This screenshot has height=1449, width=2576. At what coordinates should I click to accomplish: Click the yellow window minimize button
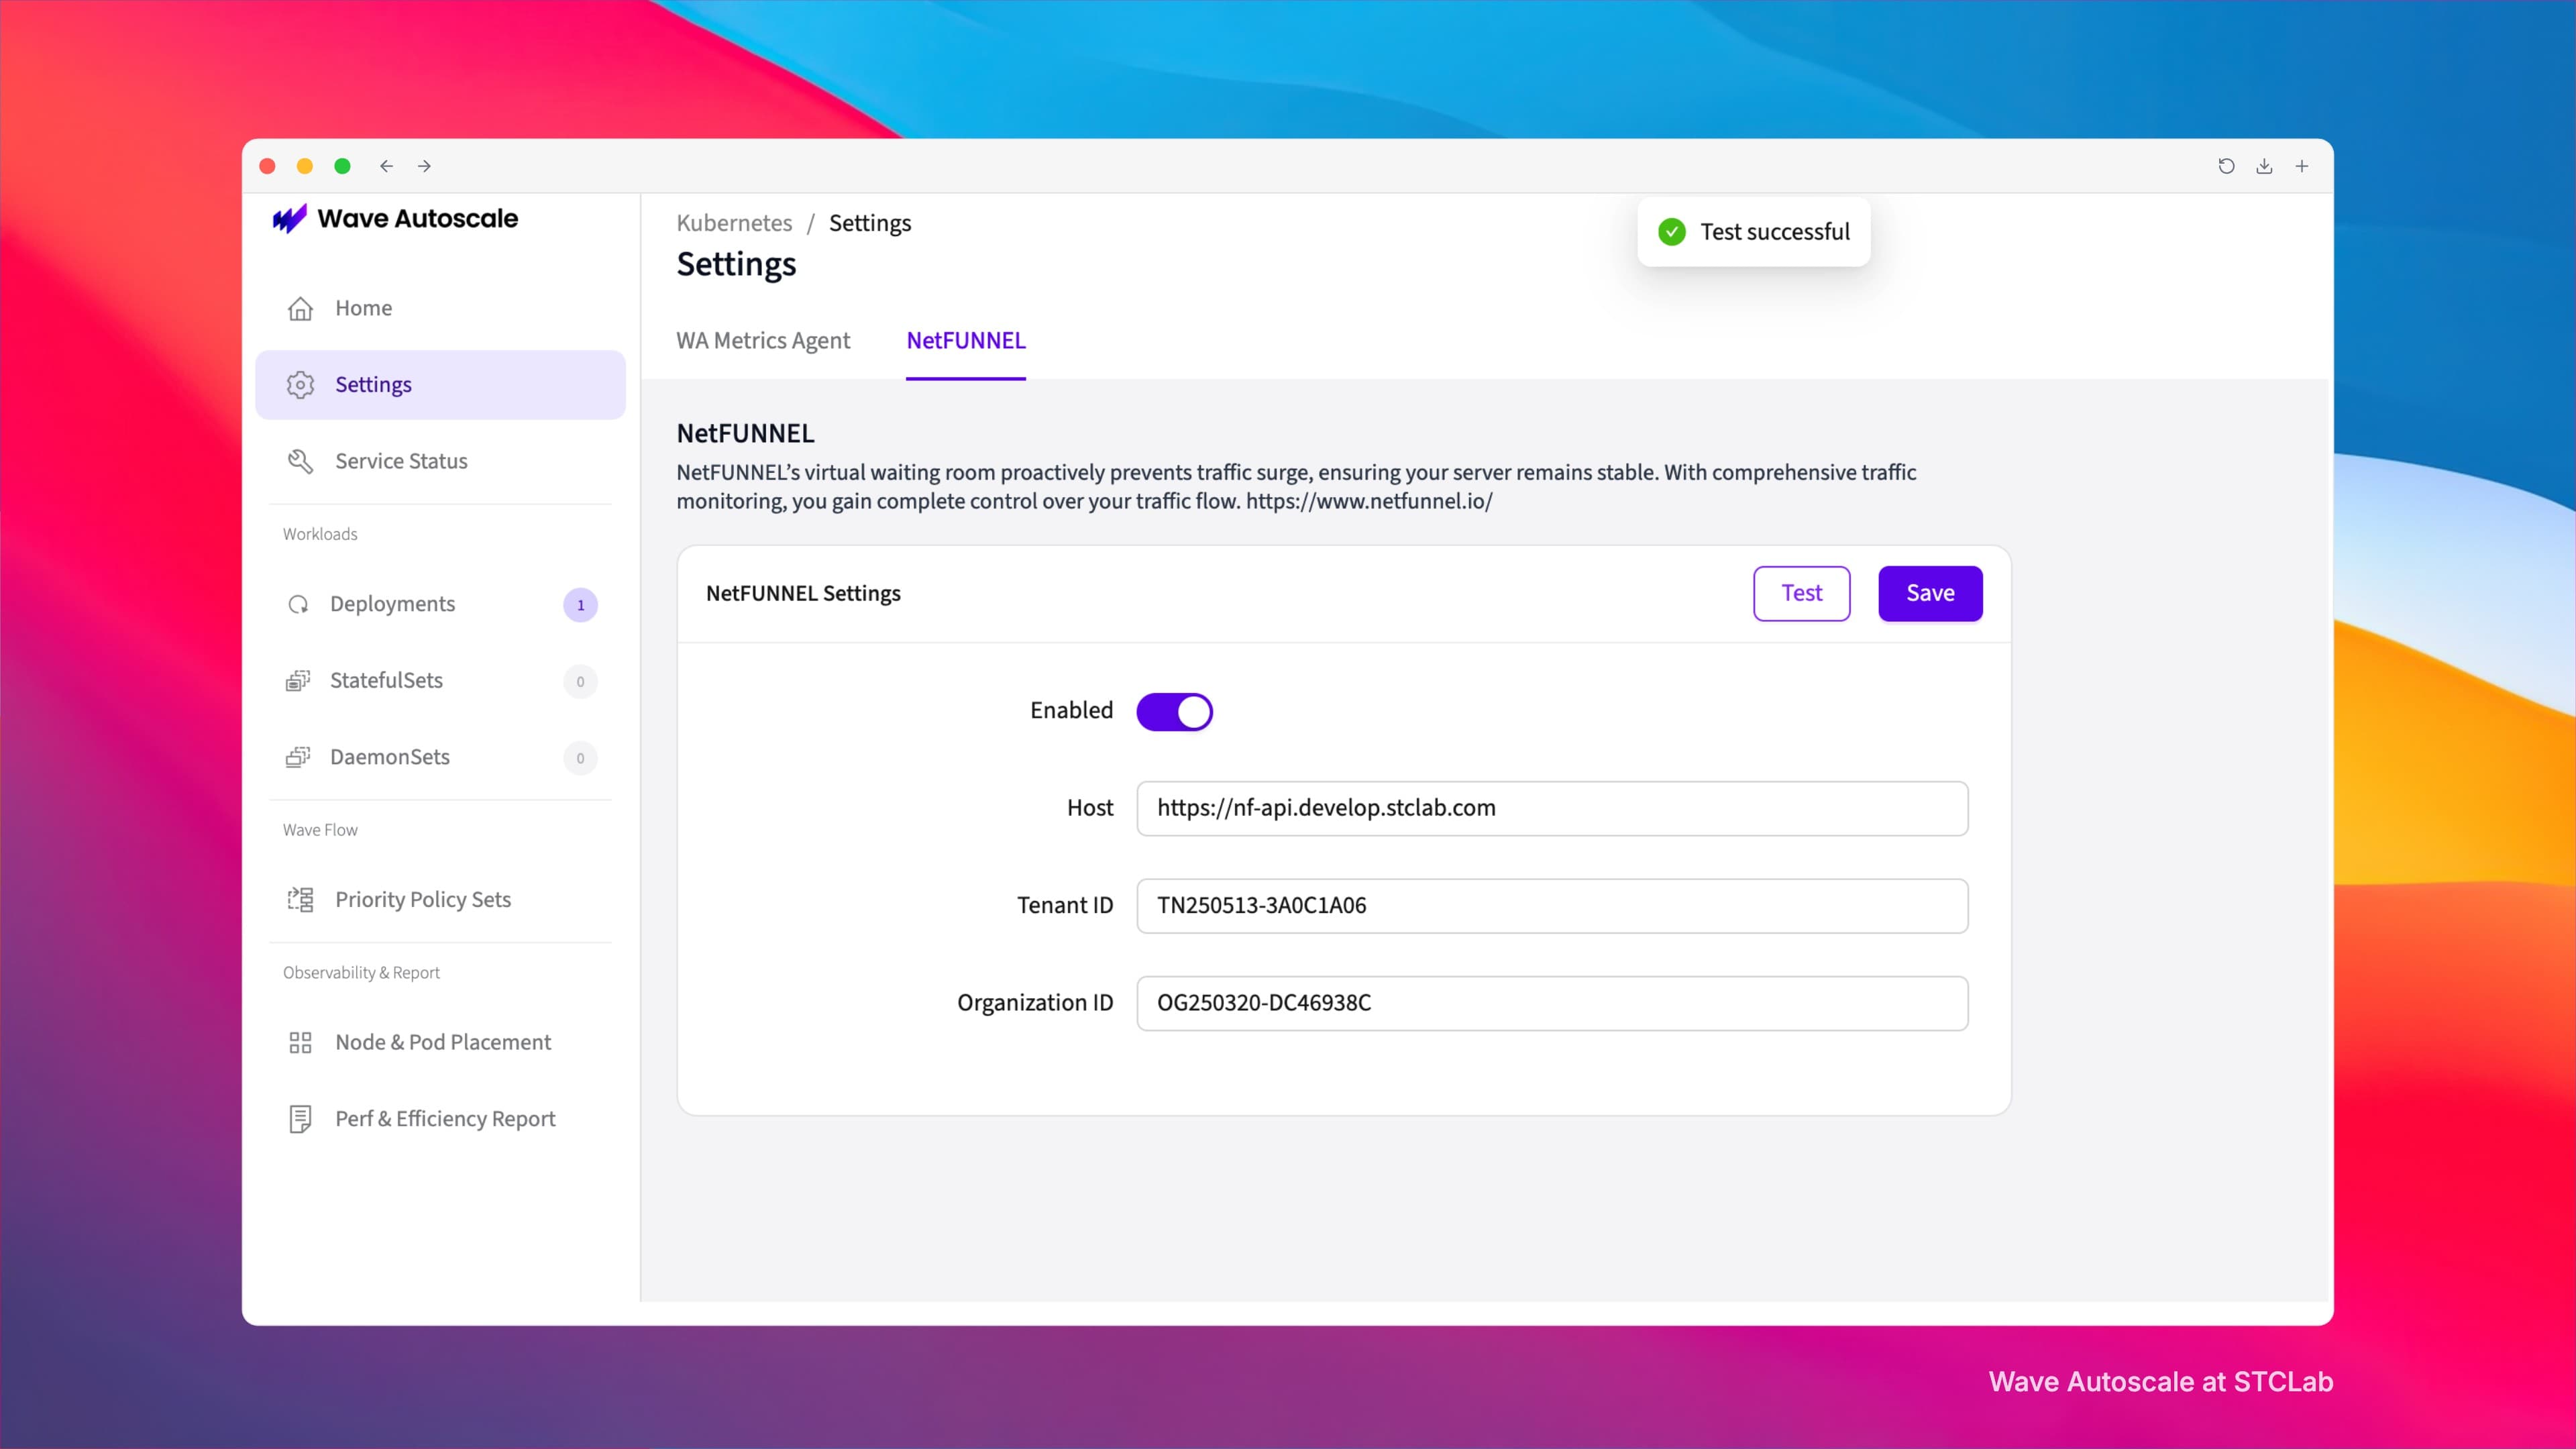pos(305,166)
